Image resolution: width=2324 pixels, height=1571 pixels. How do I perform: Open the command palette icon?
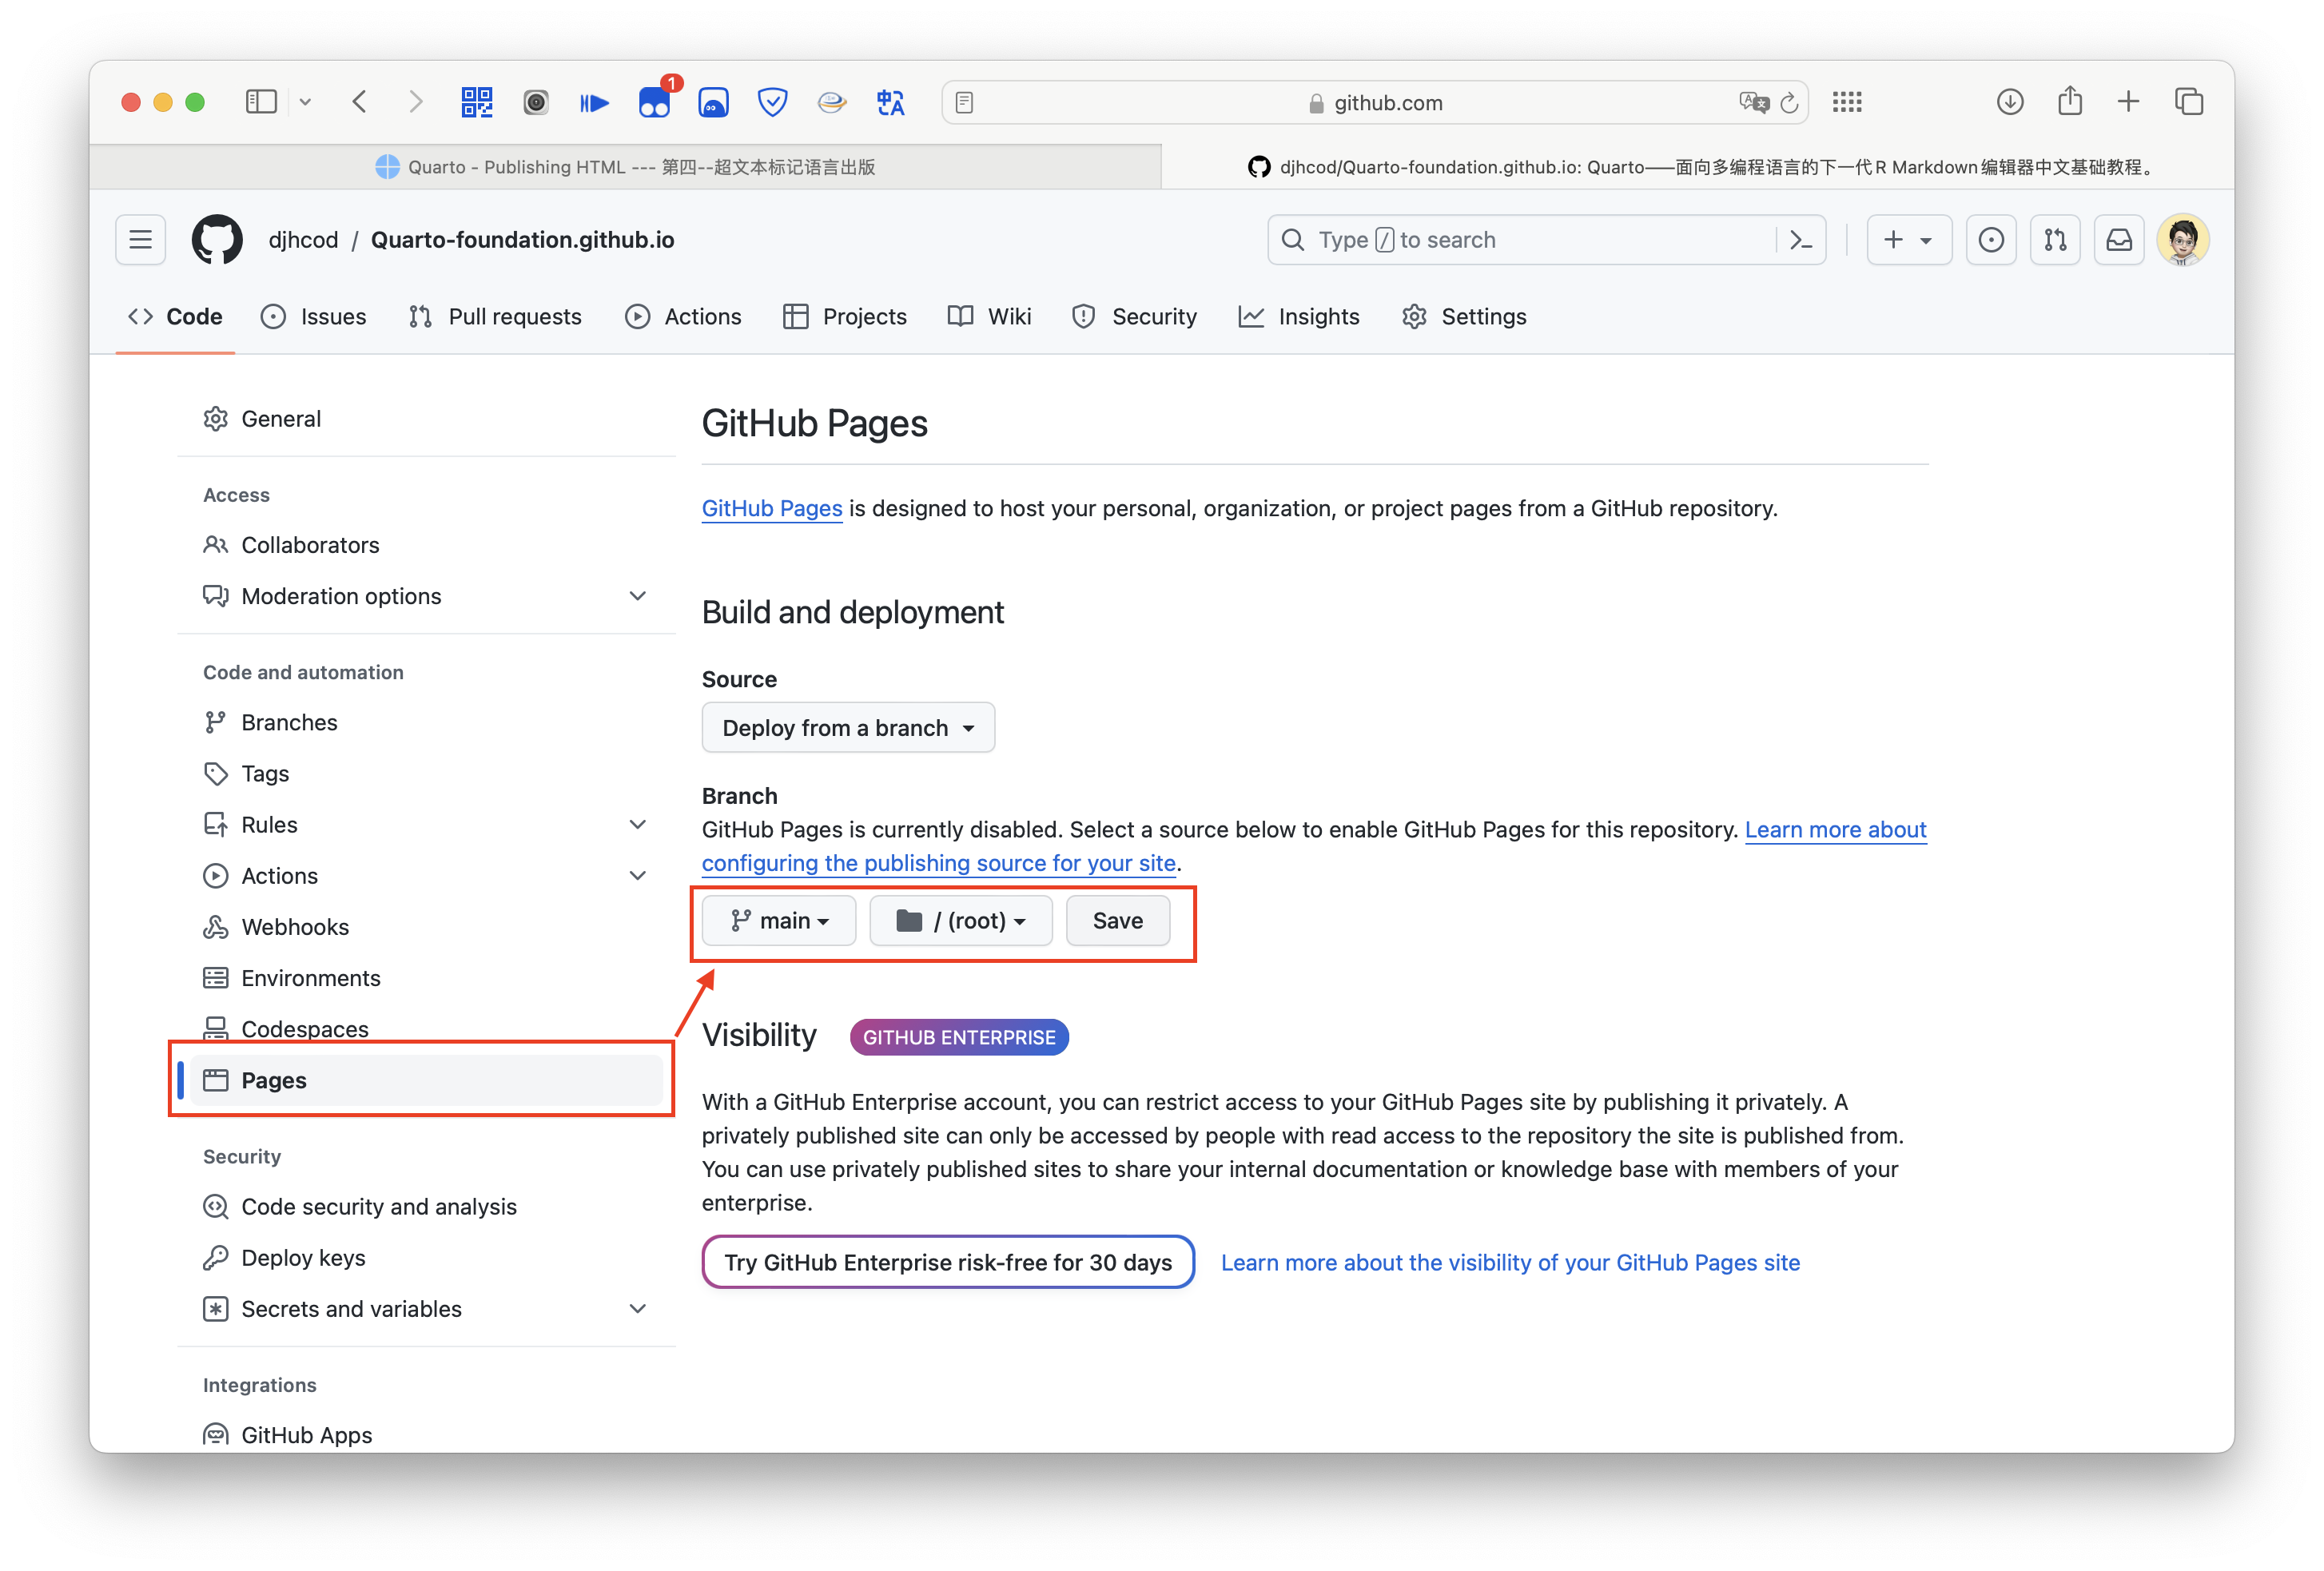point(1801,240)
